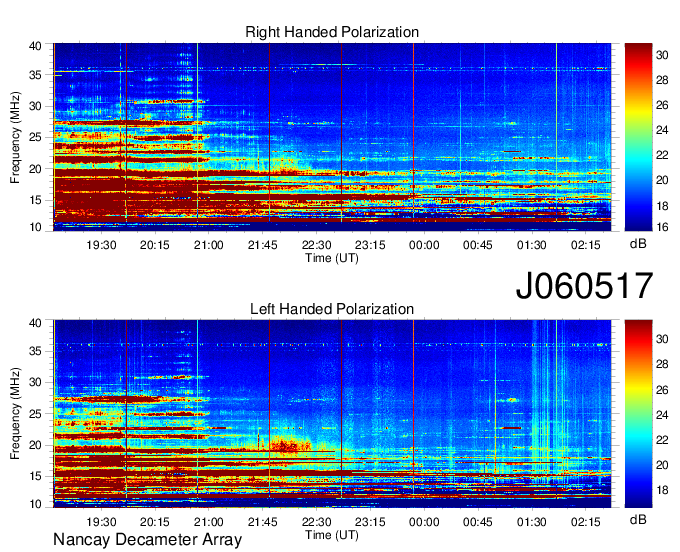Click the 21:00 tick under Right Handed plot
Screen dimensions: 680x552
coord(209,245)
